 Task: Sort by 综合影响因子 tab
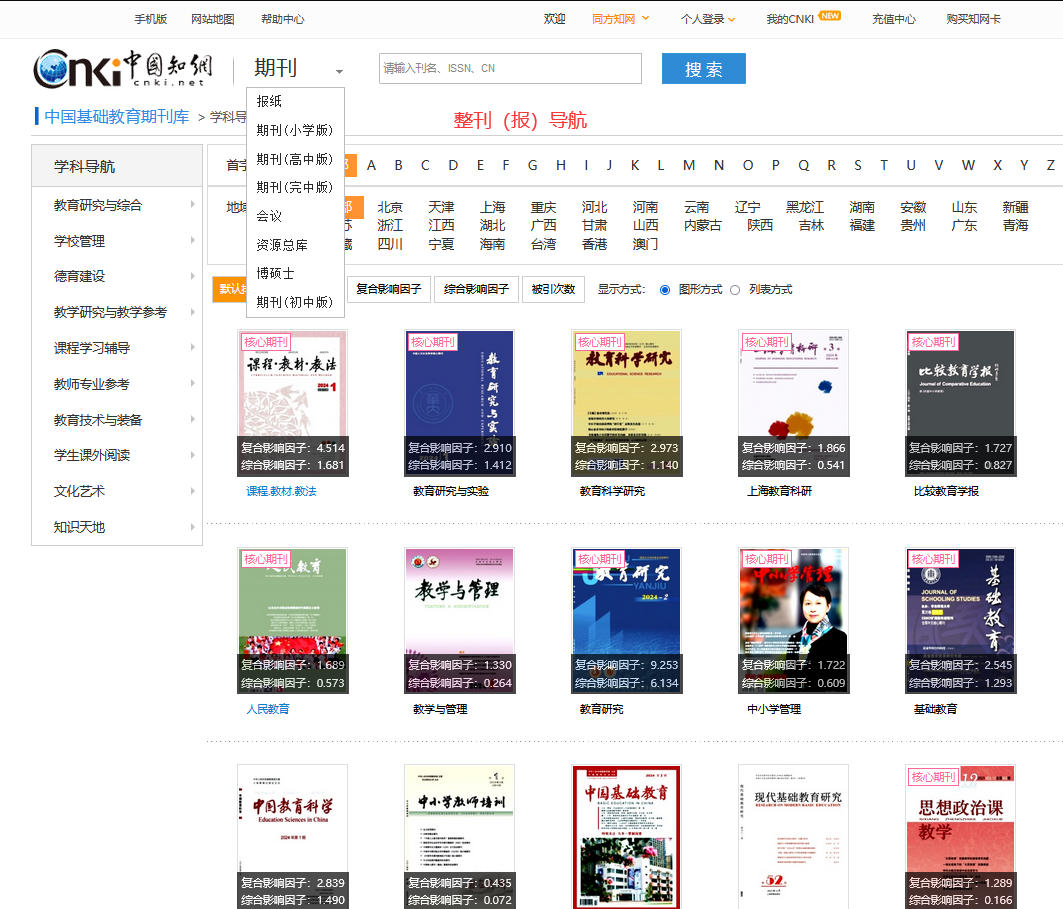pyautogui.click(x=476, y=289)
